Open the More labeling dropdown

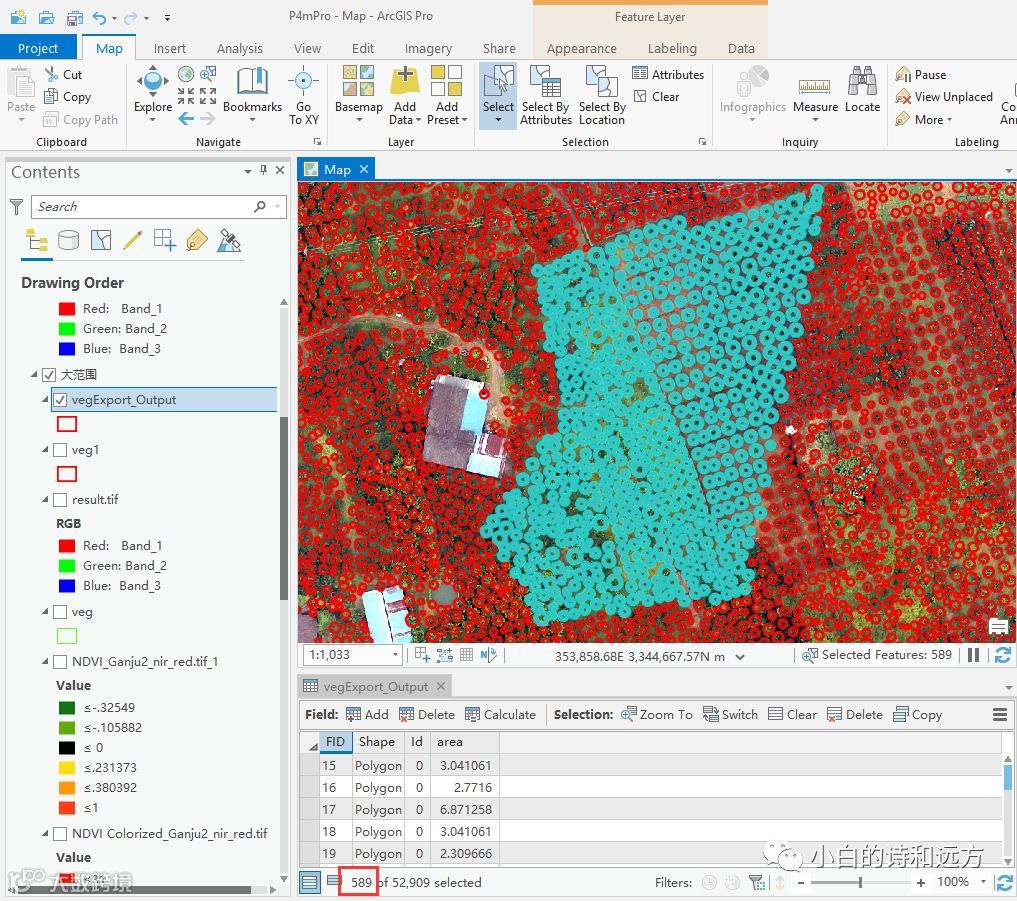924,120
